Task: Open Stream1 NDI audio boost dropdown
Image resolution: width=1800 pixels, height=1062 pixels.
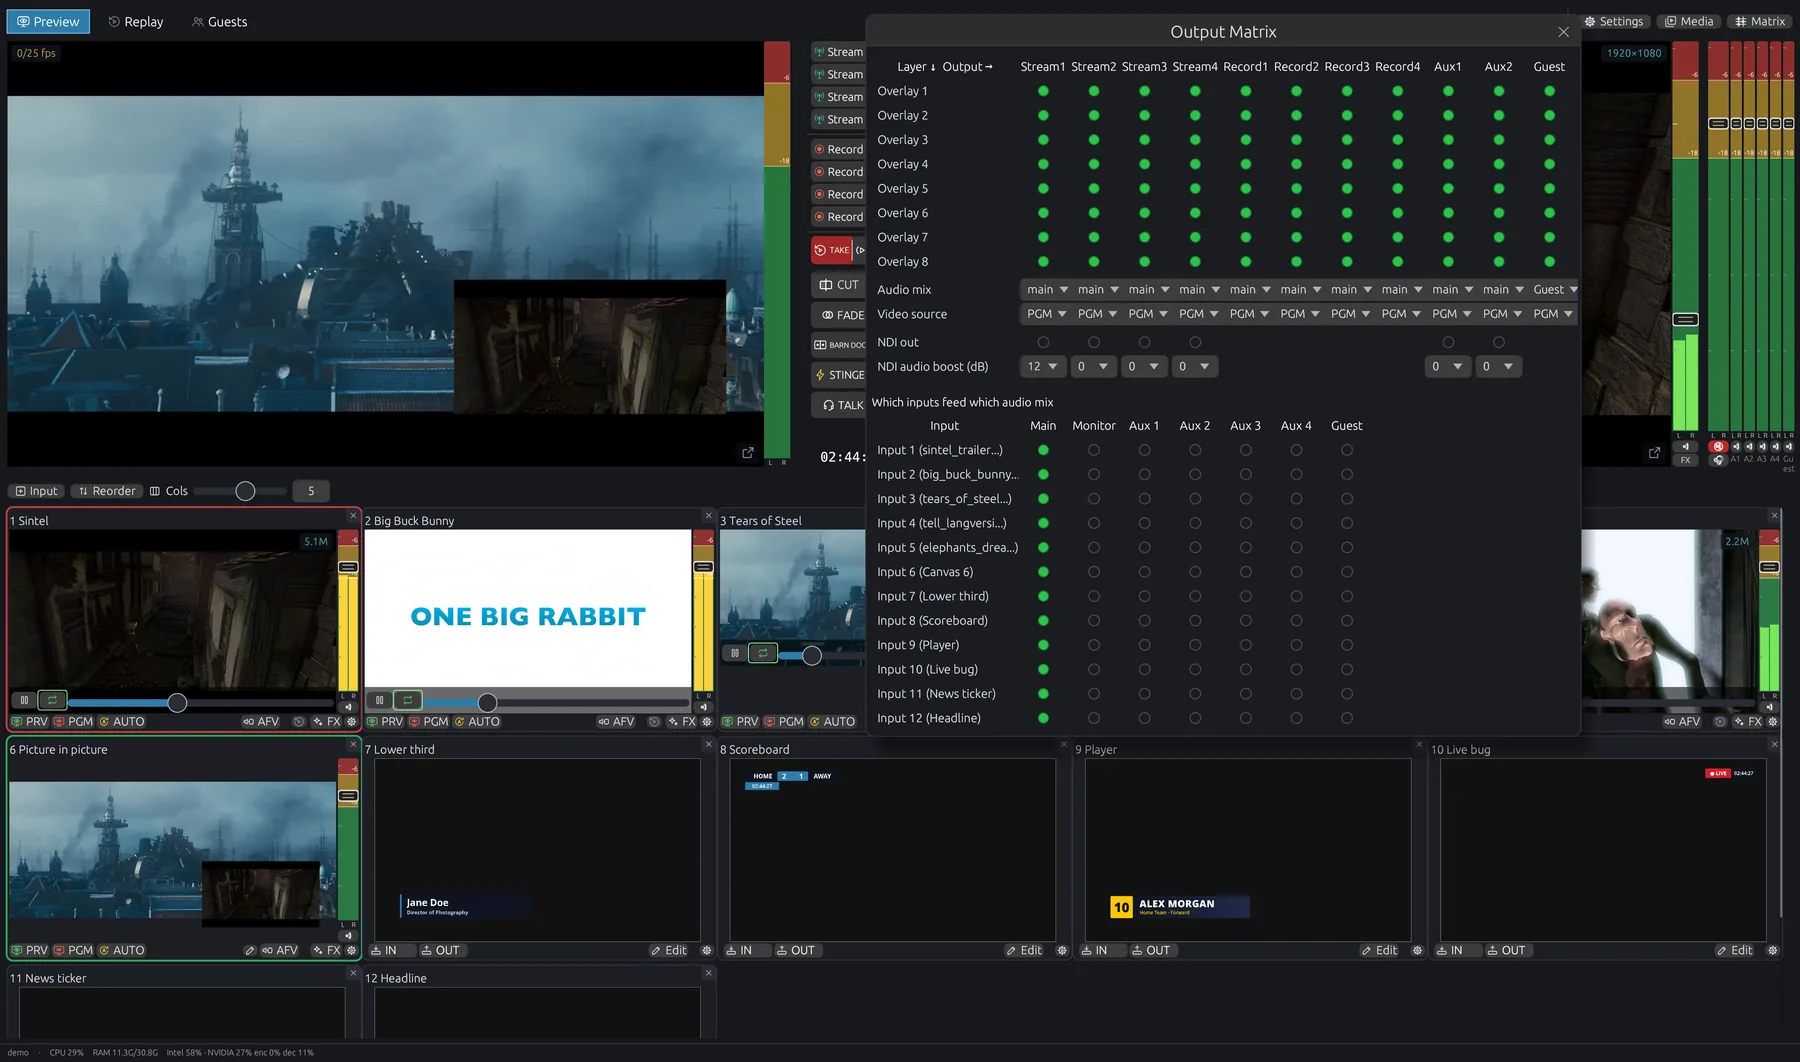Action: click(x=1042, y=367)
